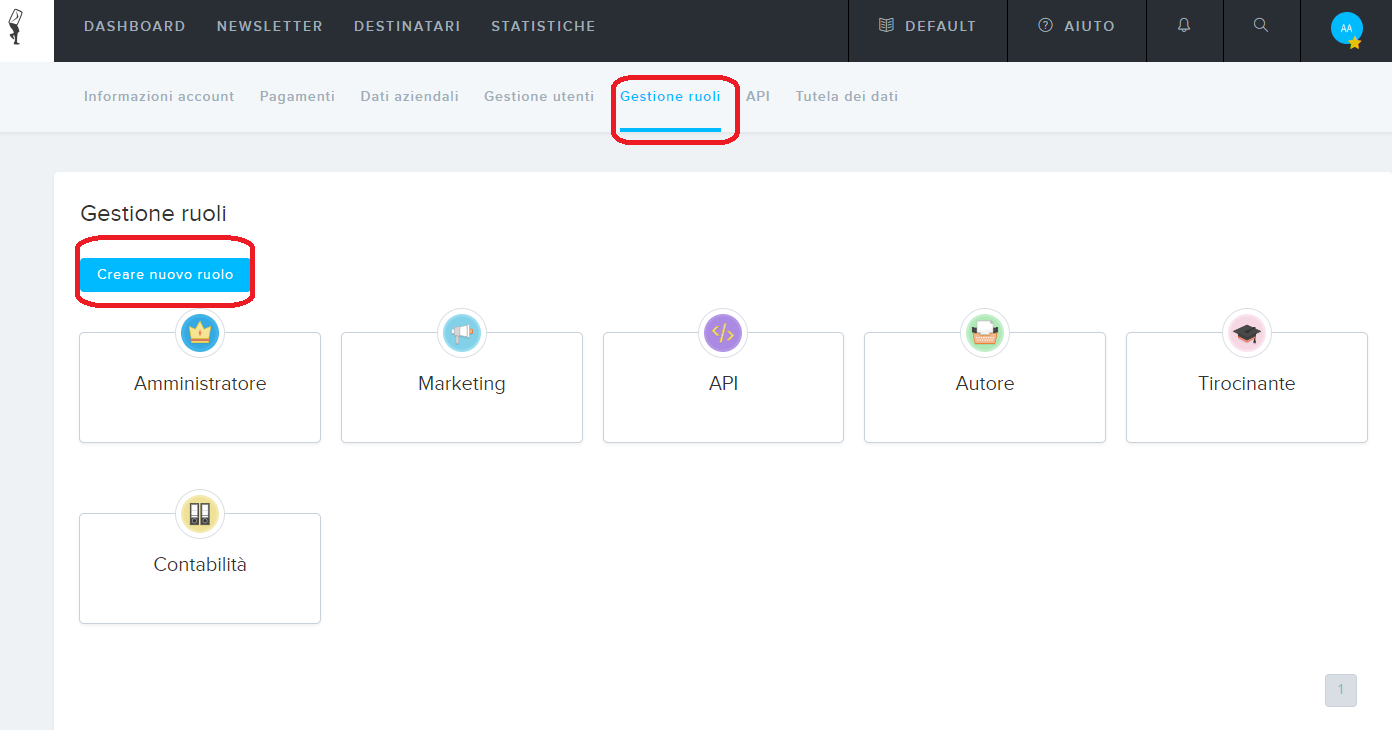The width and height of the screenshot is (1392, 730).
Task: Open the API settings tab
Action: click(758, 97)
